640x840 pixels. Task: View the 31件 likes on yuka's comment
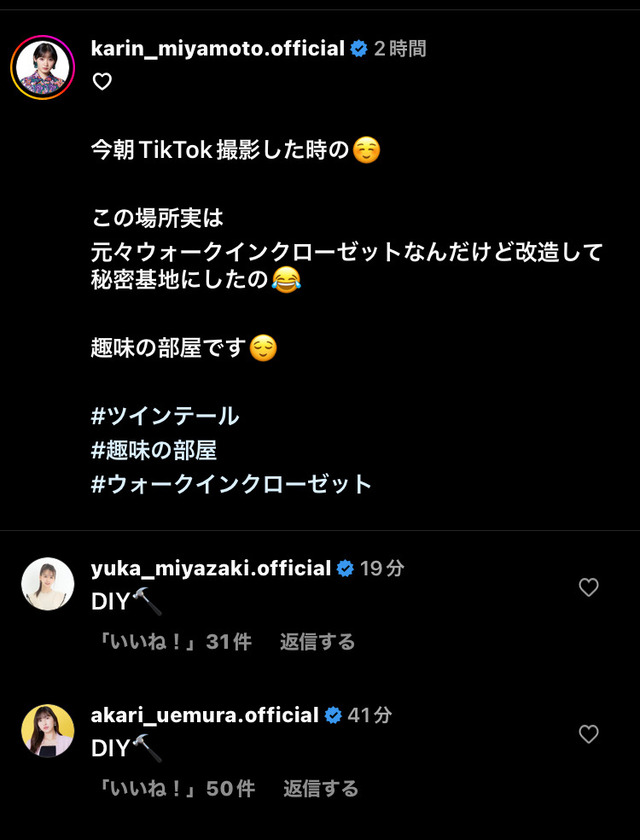coord(171,642)
